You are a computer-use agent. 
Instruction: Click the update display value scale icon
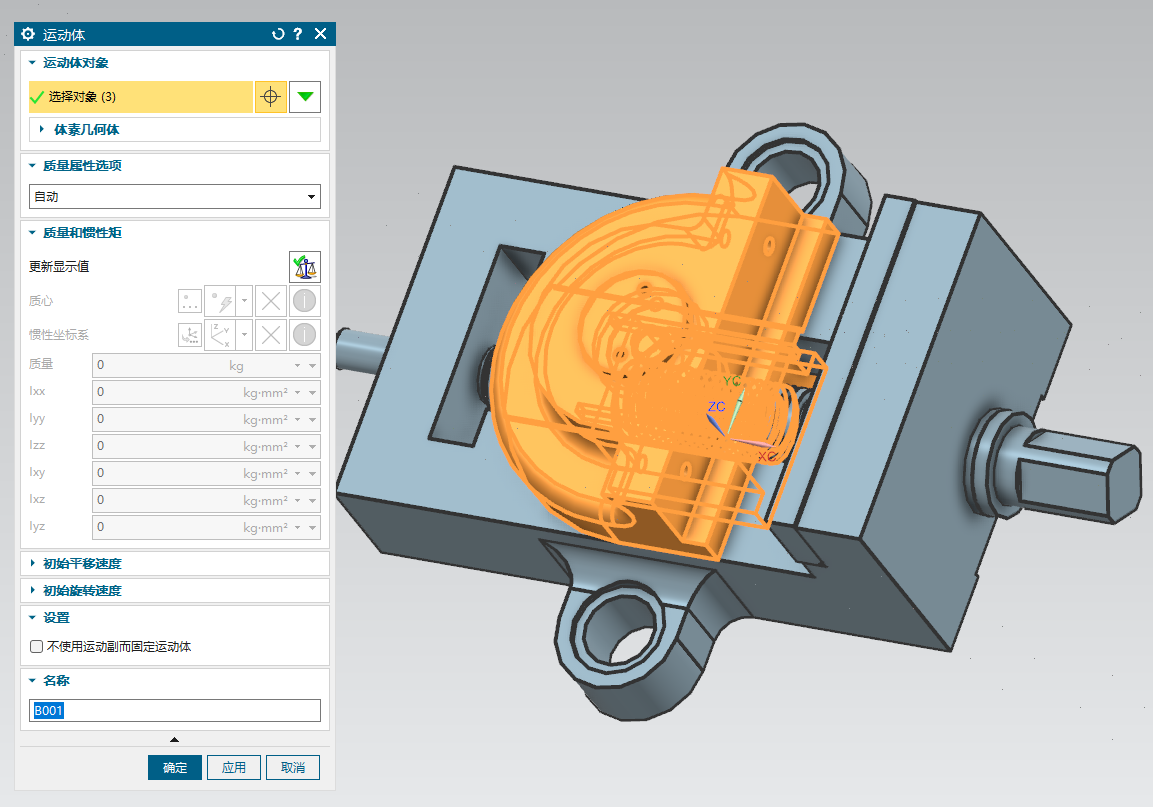305,267
